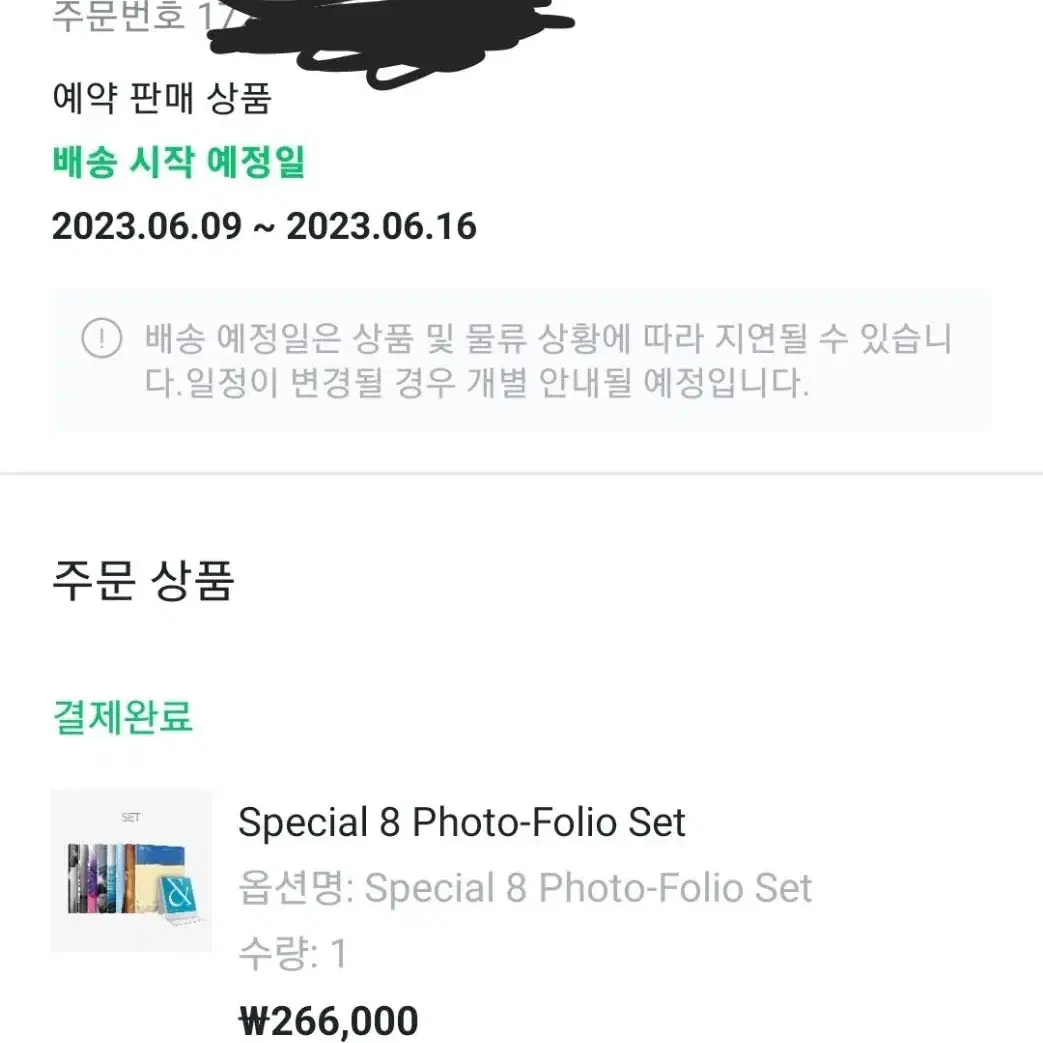Tap the tilde between delivery dates

coord(264,228)
